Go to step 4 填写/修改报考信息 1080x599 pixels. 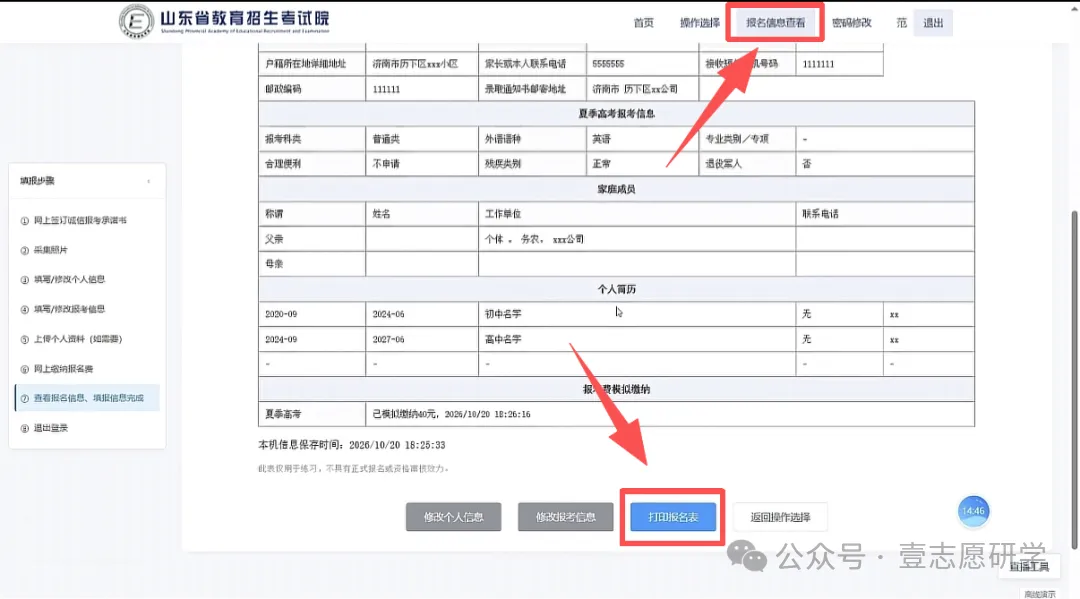63,309
